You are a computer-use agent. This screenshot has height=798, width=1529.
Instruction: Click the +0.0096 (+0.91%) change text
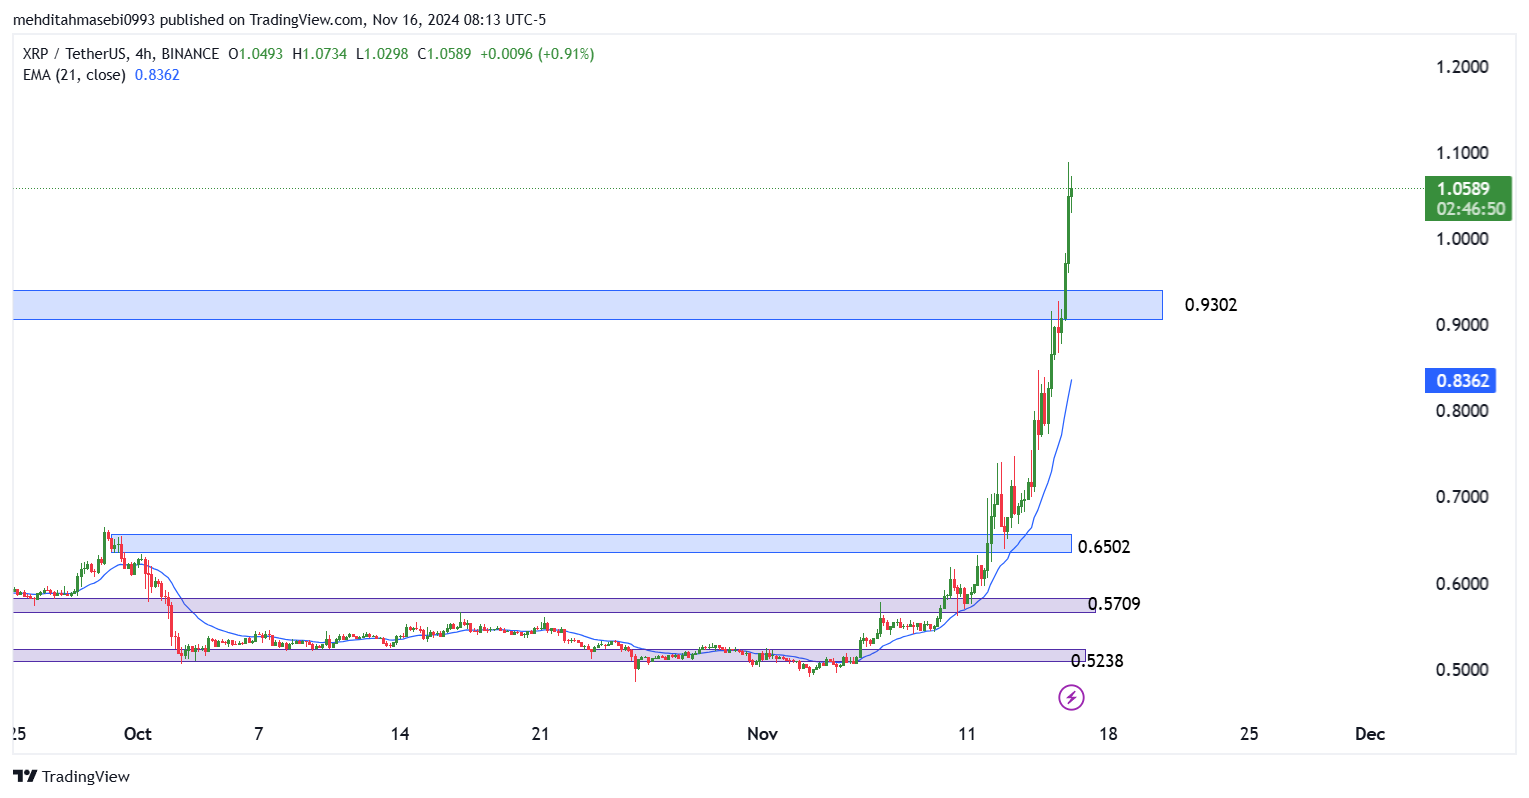(537, 54)
